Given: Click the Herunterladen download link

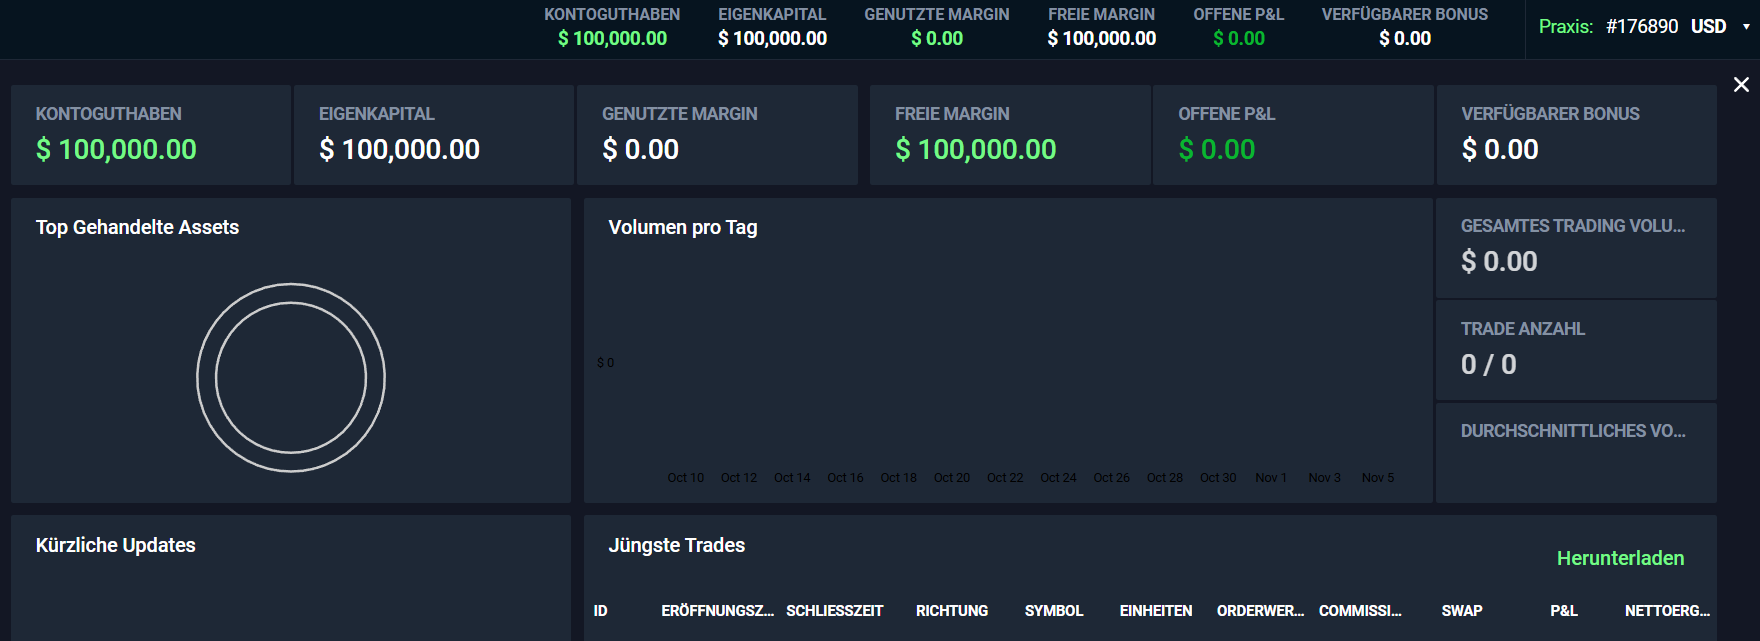Looking at the screenshot, I should (1620, 558).
